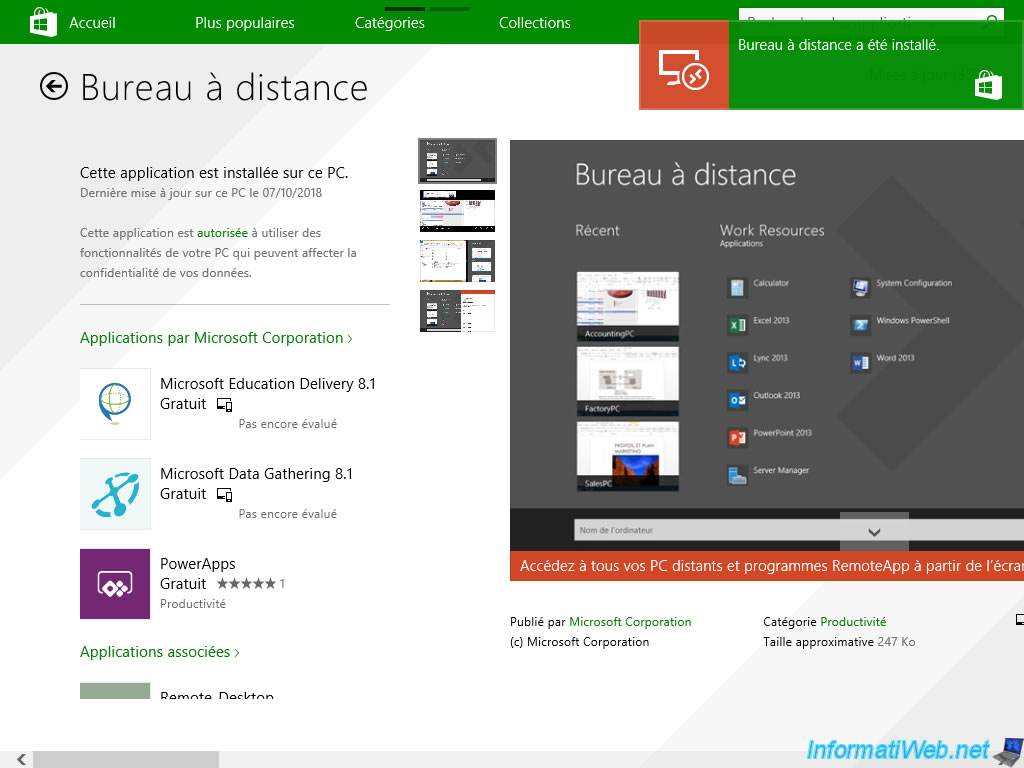Open the Catégories tab
This screenshot has width=1024, height=768.
point(390,23)
